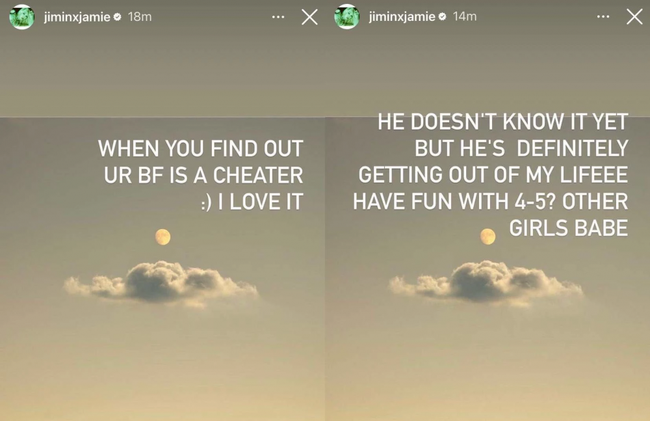Tap the cloud in the 18m story
The image size is (650, 421).
(161, 283)
